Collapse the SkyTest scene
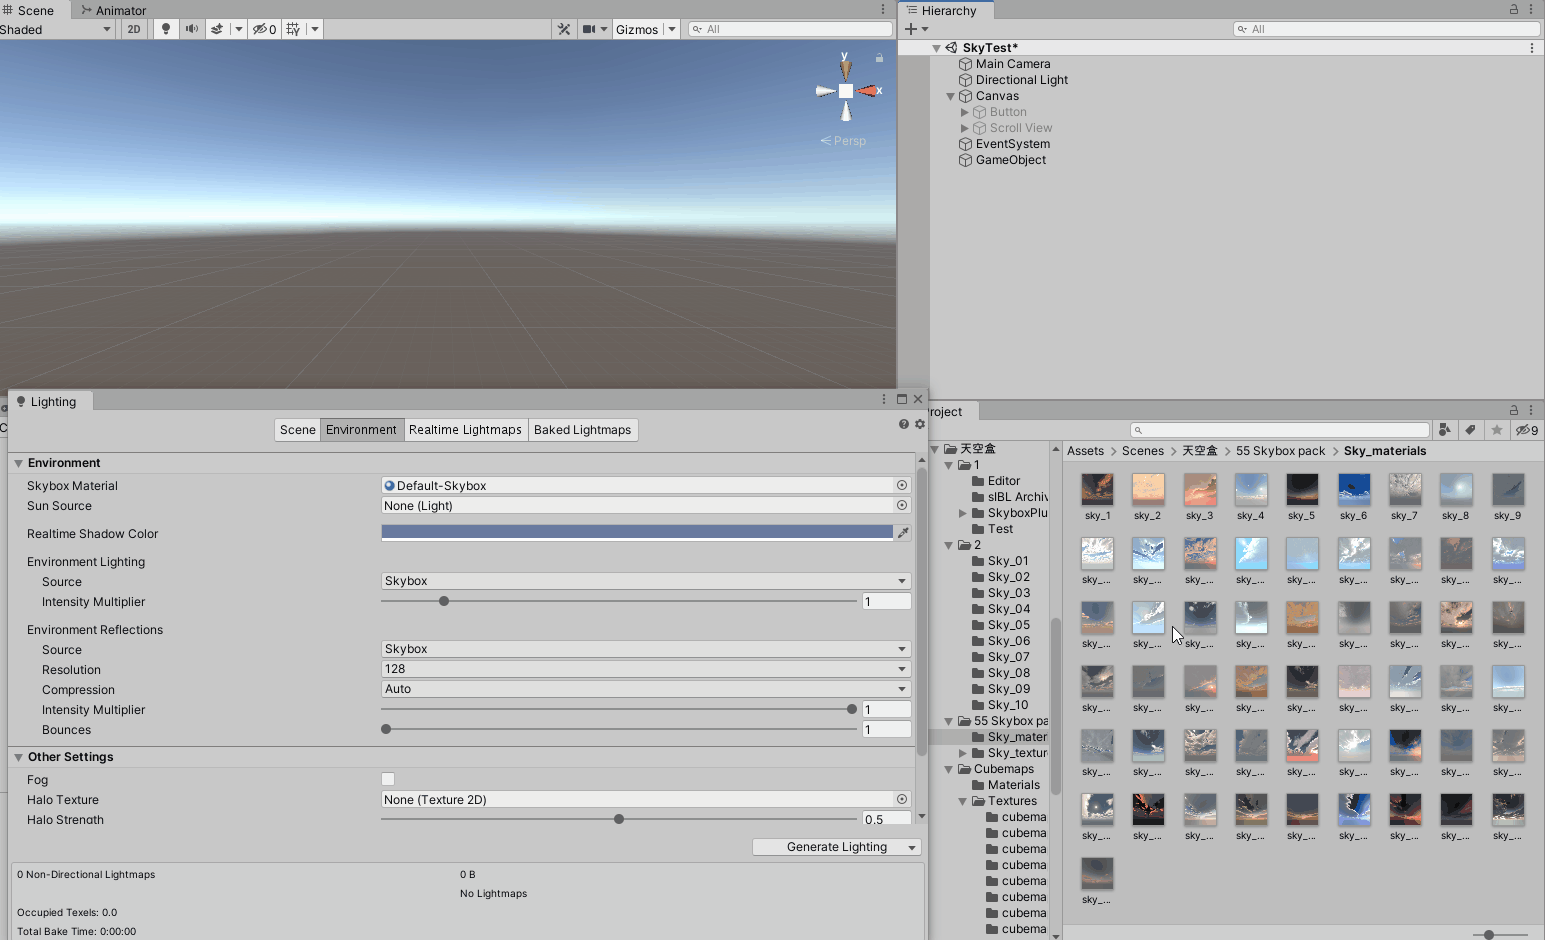 click(937, 48)
